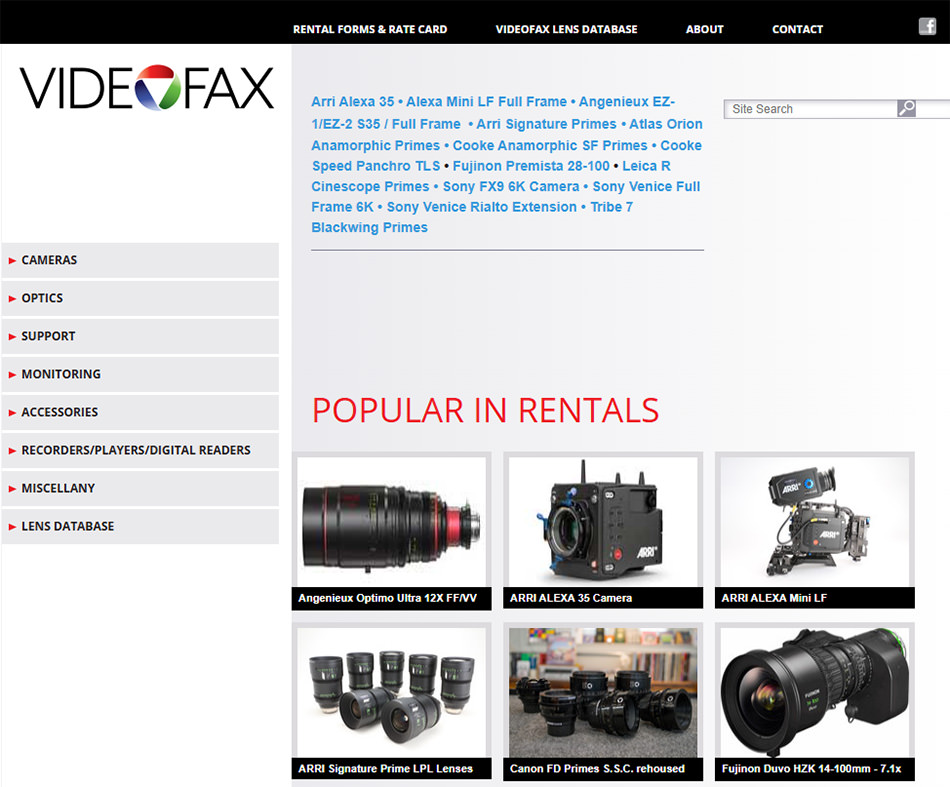
Task: Follow the Cooke Anamorphic SF Primes link
Action: click(x=550, y=145)
